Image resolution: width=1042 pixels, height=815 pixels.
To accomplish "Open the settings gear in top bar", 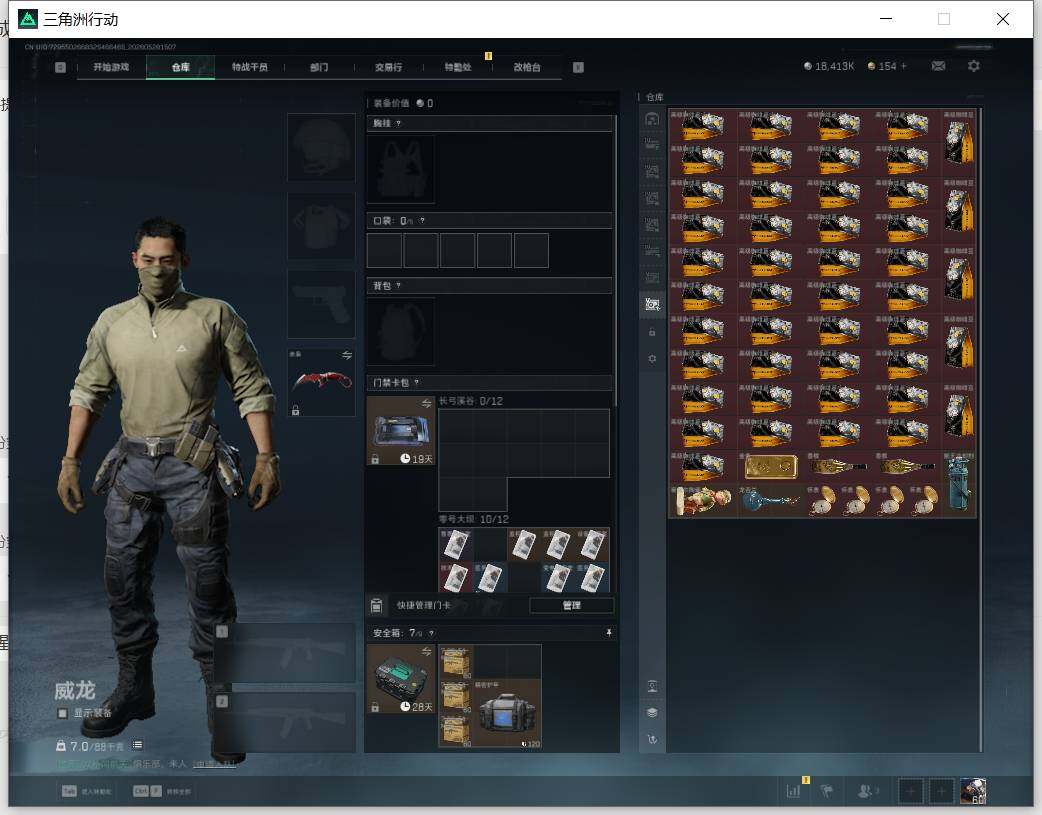I will coord(974,66).
